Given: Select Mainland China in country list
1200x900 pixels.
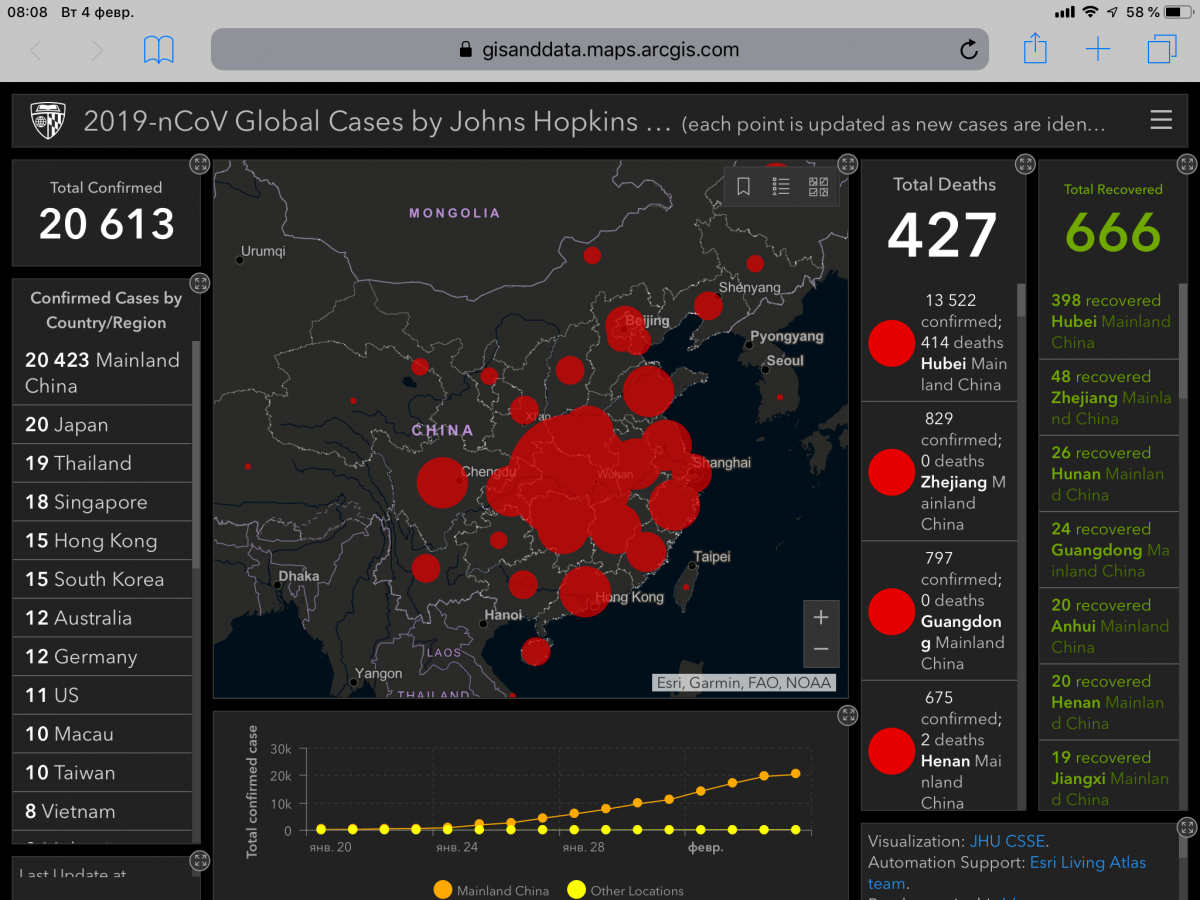Looking at the screenshot, I should point(102,373).
